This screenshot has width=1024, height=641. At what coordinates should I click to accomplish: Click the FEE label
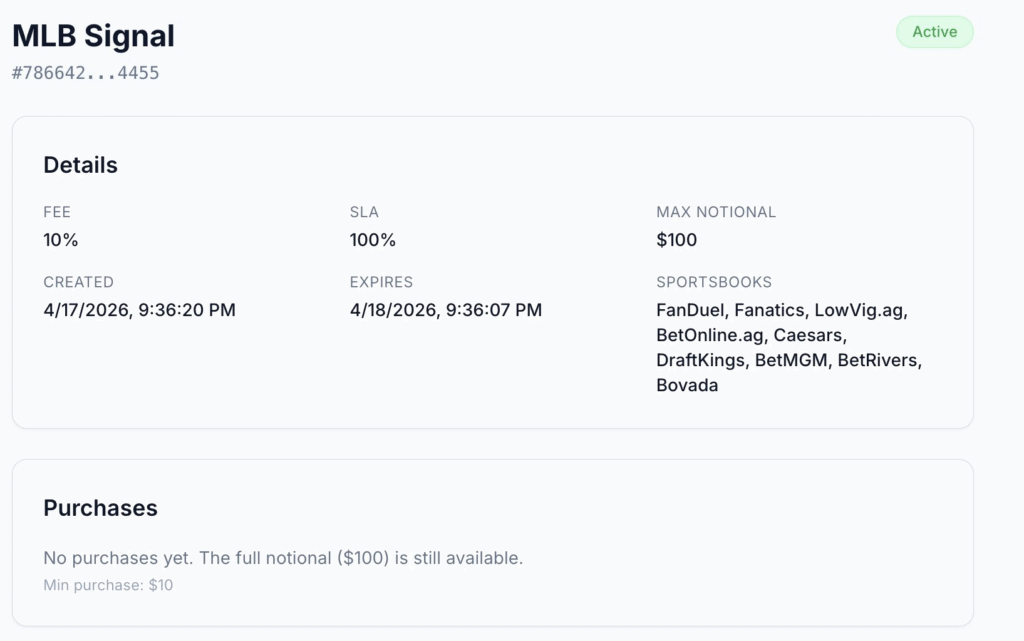click(57, 212)
